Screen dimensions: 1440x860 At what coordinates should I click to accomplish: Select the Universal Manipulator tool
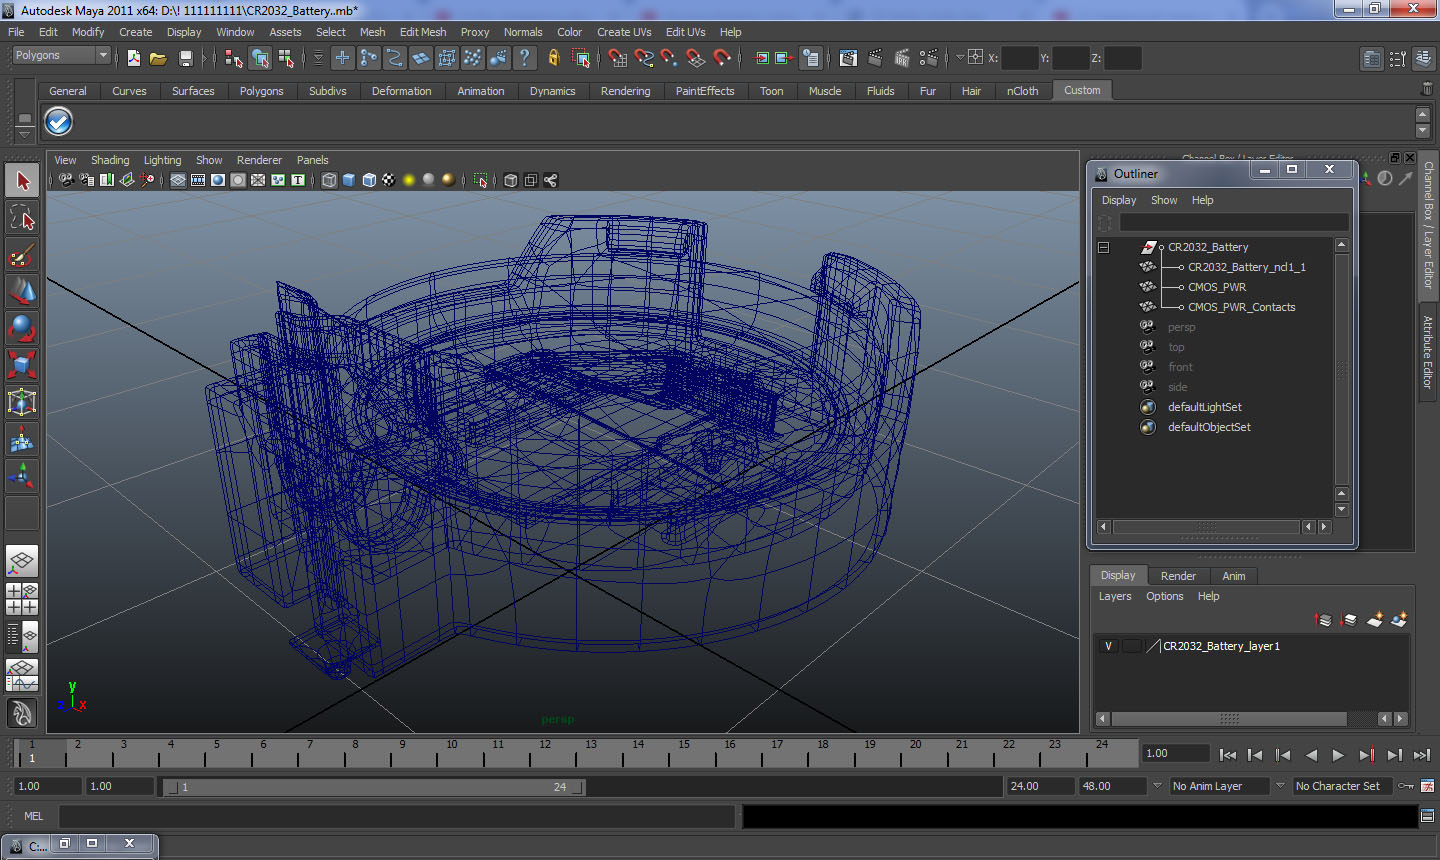click(x=22, y=402)
